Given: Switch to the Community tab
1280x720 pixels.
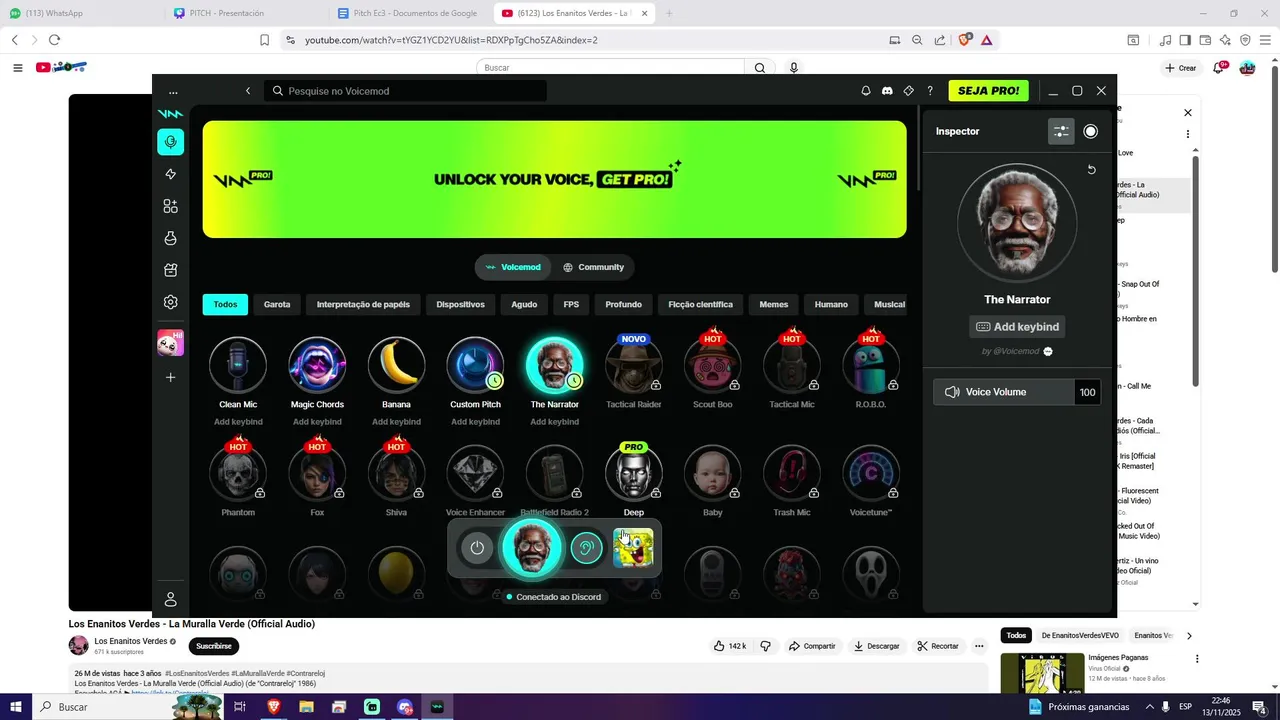Looking at the screenshot, I should pyautogui.click(x=593, y=267).
